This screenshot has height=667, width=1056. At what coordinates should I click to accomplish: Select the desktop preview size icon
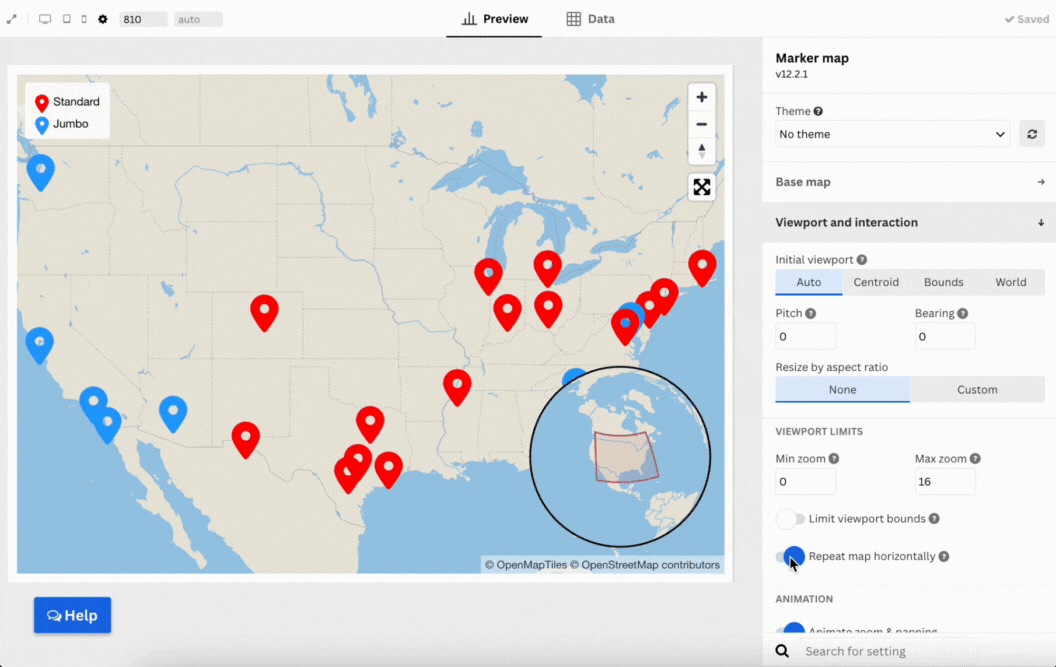45,19
